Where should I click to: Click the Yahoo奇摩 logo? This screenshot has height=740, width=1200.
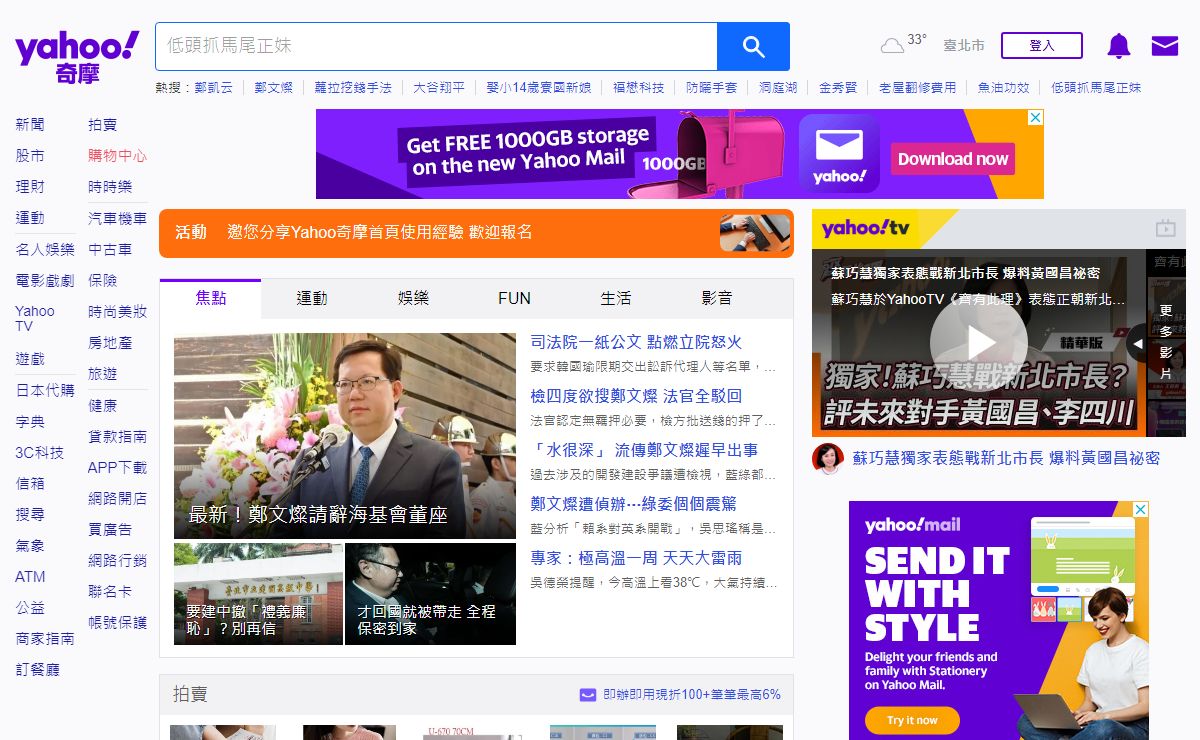(77, 56)
